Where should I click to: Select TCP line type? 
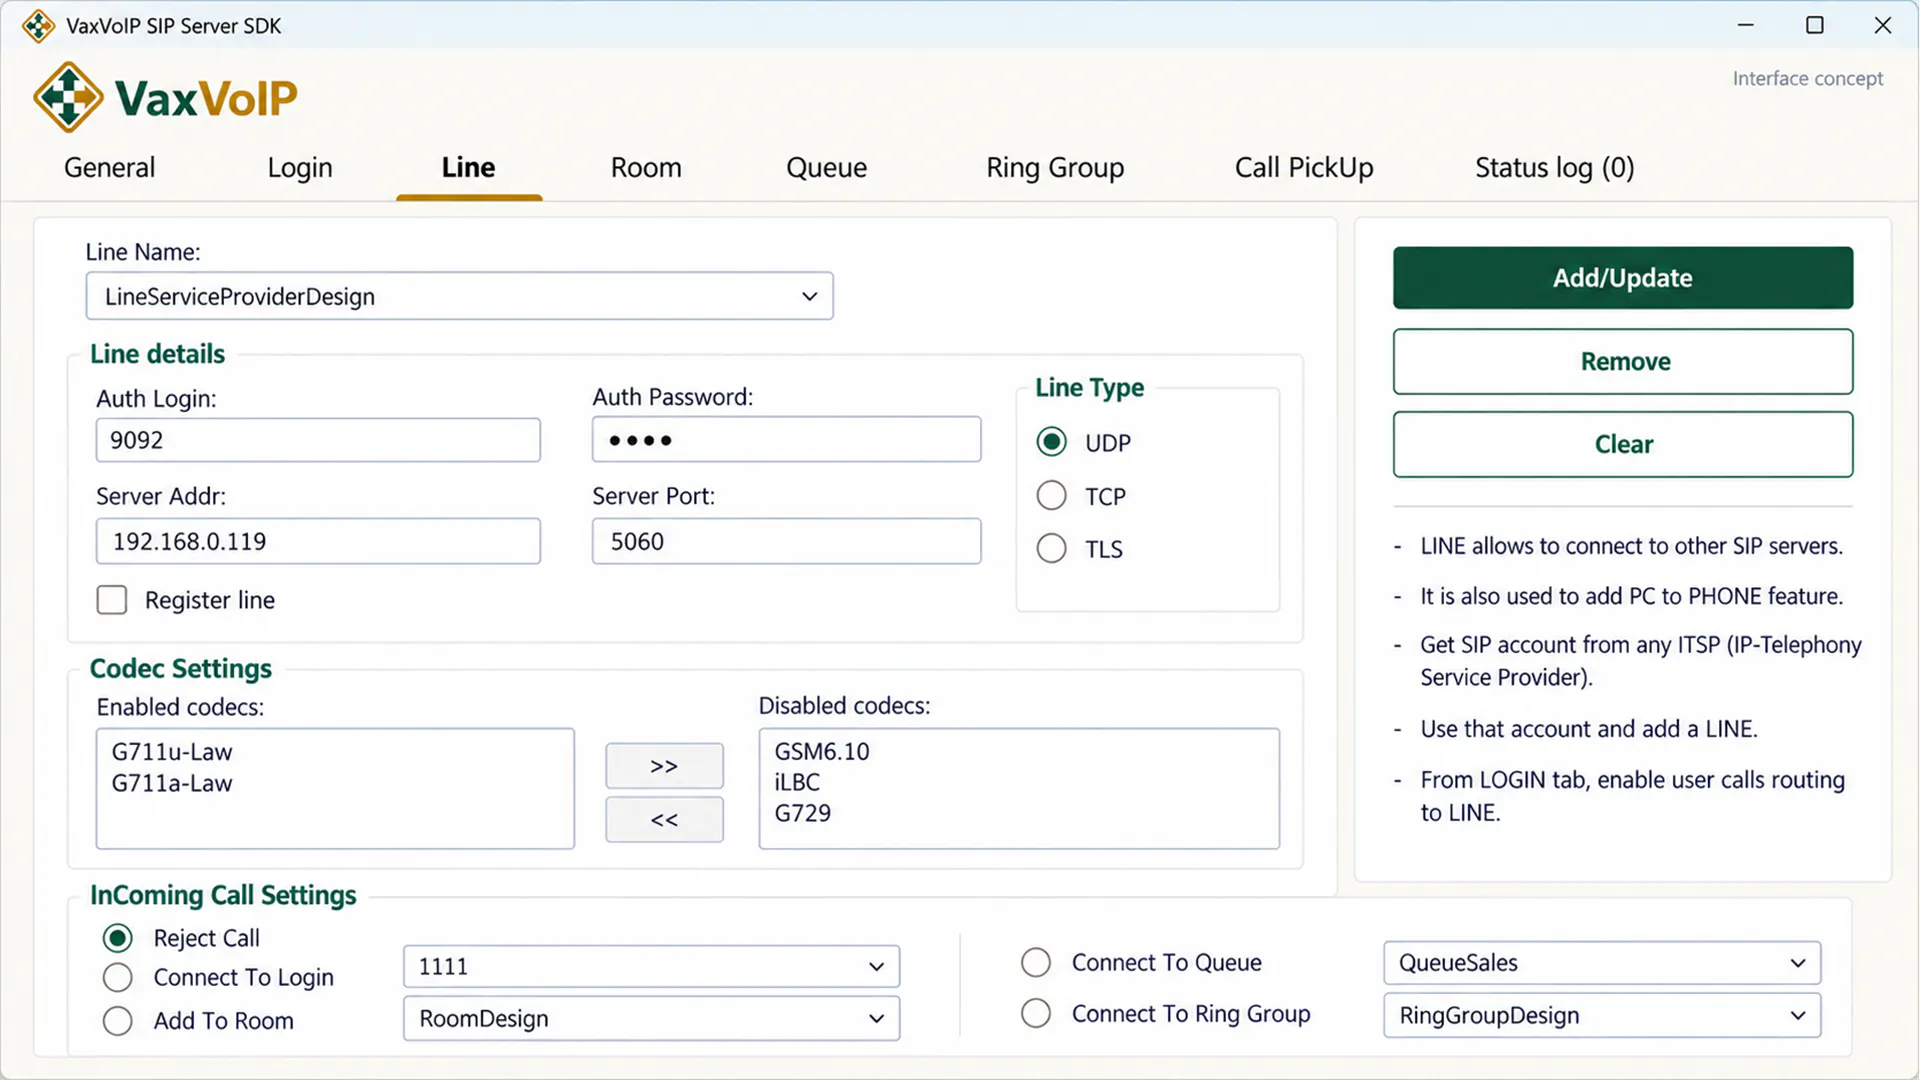click(x=1051, y=496)
